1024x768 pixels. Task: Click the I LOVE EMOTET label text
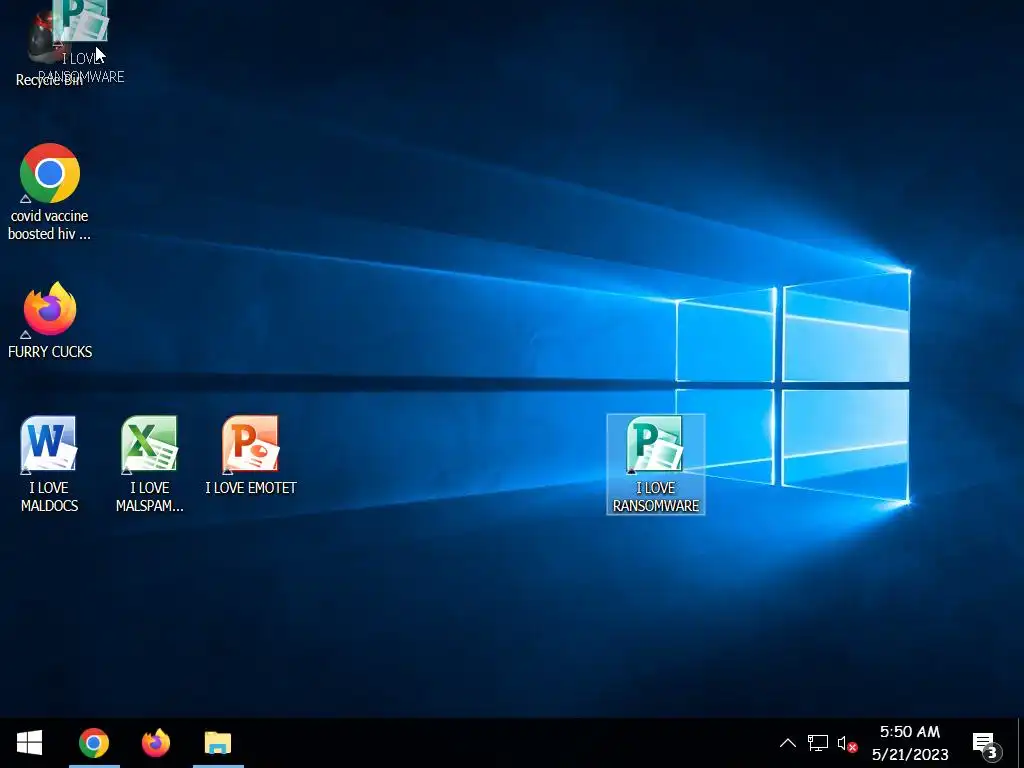(x=251, y=488)
